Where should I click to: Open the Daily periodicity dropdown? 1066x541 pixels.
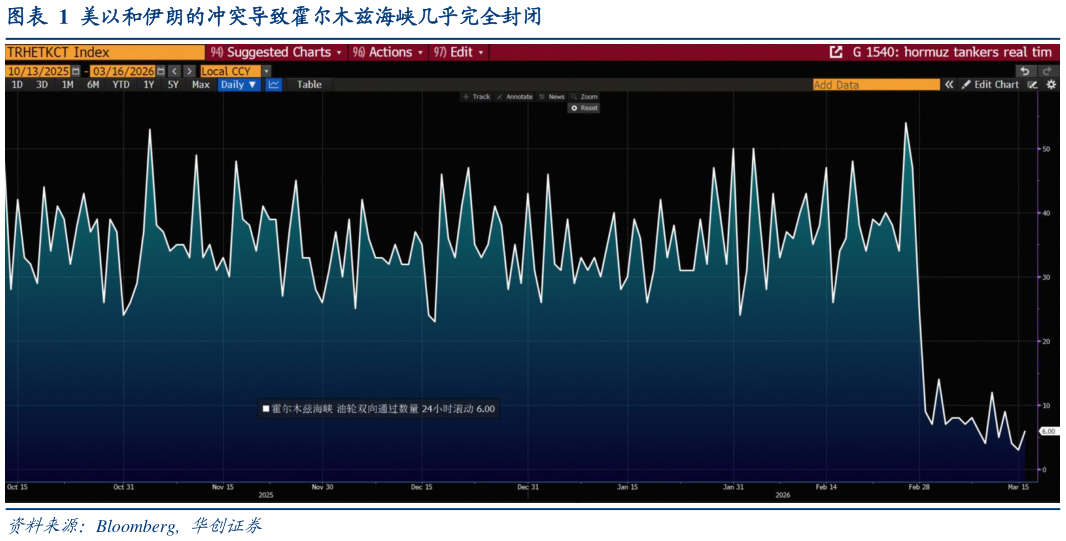click(x=238, y=85)
